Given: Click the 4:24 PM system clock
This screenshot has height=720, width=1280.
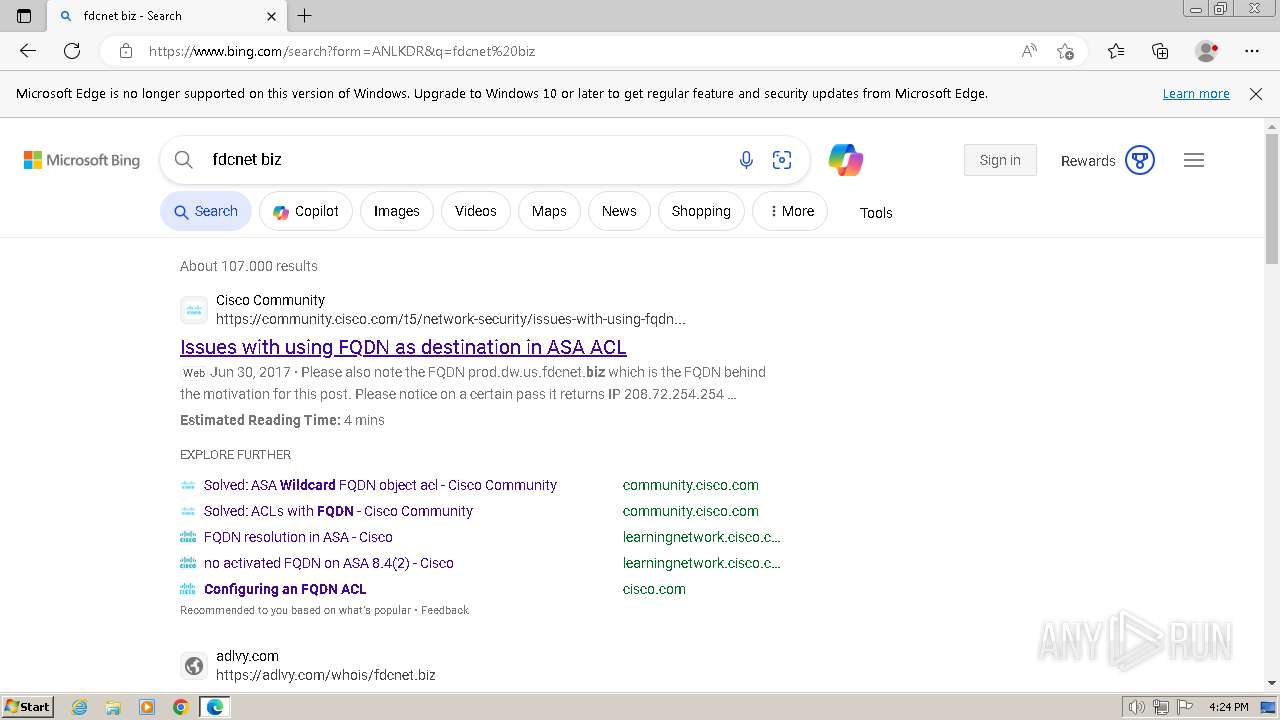Looking at the screenshot, I should tap(1228, 707).
